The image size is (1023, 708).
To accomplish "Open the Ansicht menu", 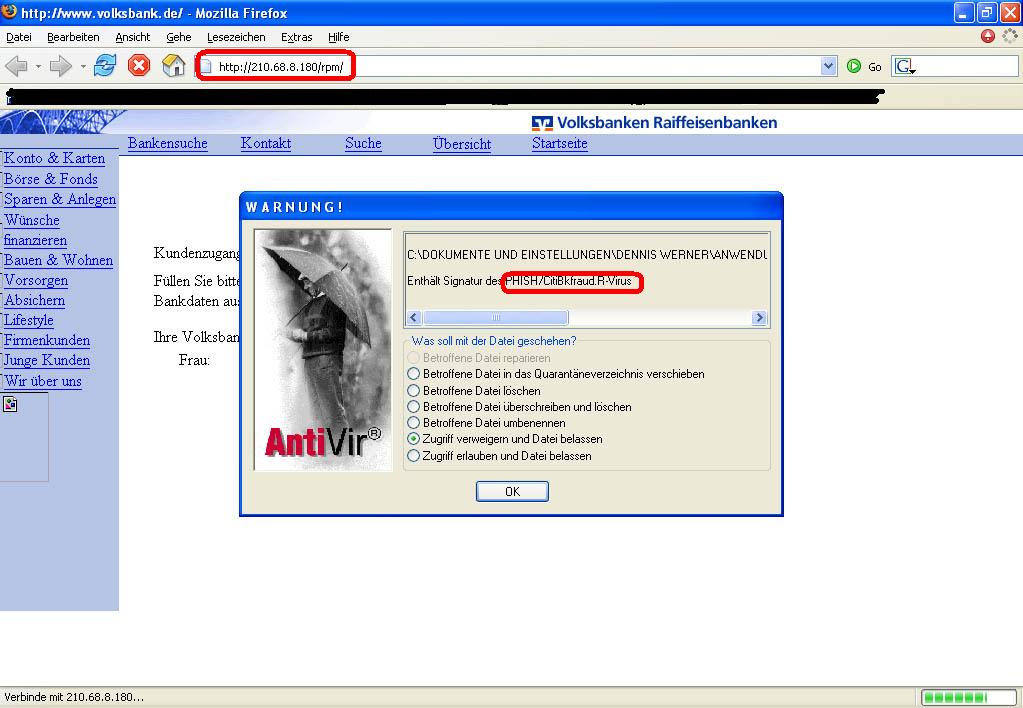I will [132, 37].
